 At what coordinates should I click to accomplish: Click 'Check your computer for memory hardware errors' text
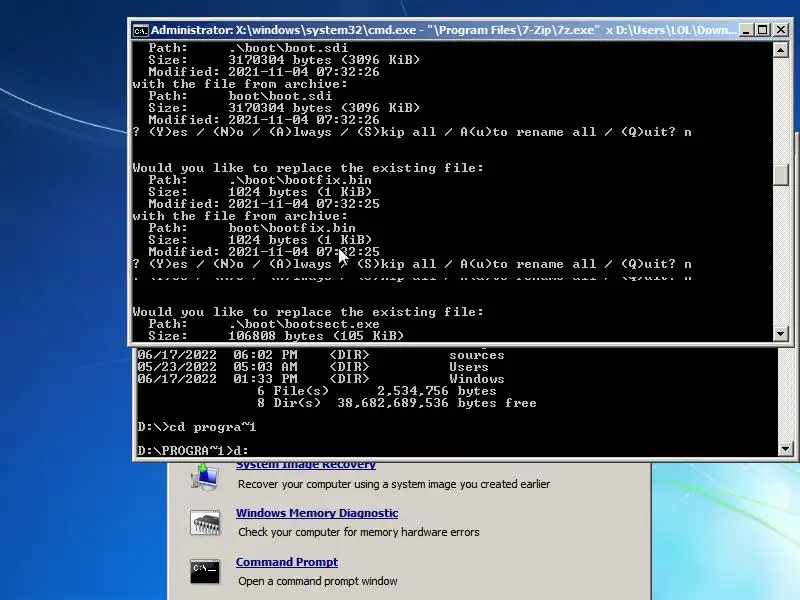coord(359,532)
